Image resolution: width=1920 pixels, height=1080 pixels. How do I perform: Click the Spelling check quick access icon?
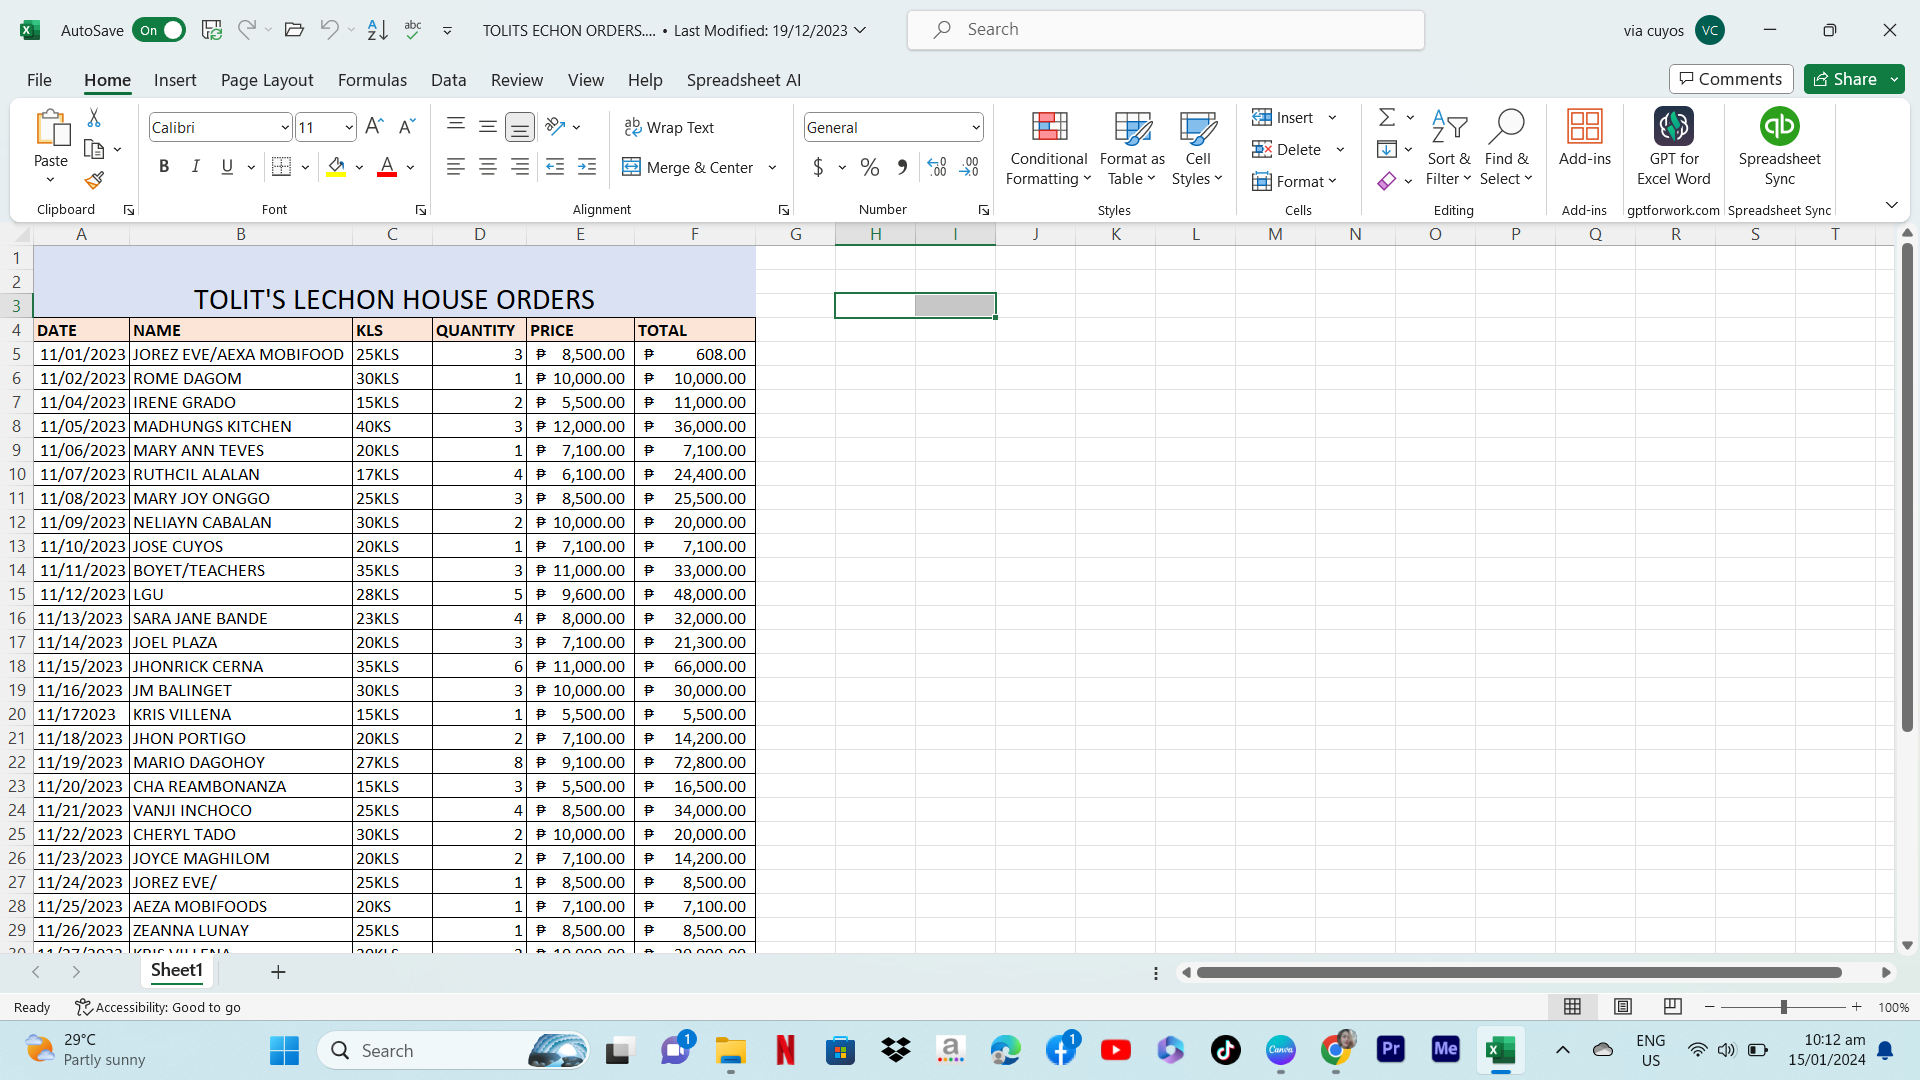pyautogui.click(x=413, y=30)
